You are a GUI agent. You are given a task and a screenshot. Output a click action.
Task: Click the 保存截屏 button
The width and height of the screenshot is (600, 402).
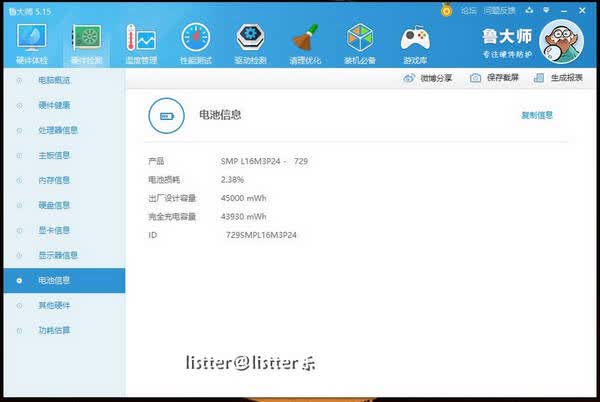494,78
